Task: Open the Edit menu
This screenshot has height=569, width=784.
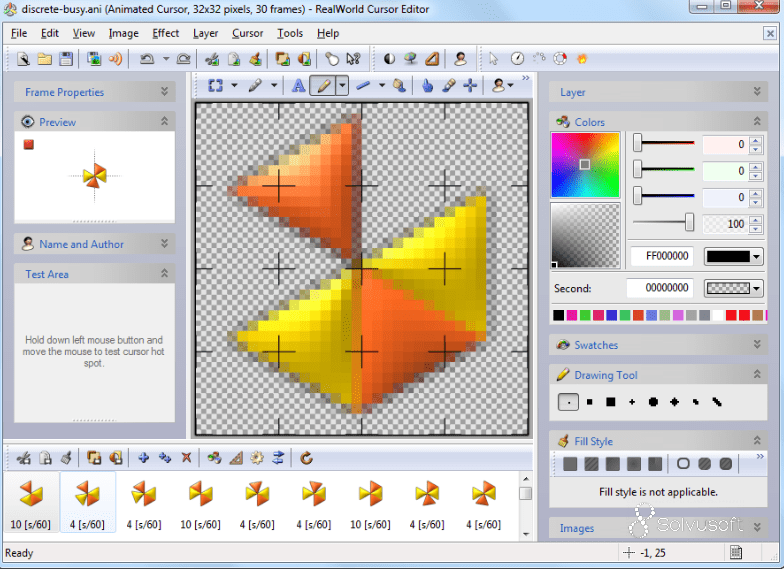Action: [x=50, y=33]
